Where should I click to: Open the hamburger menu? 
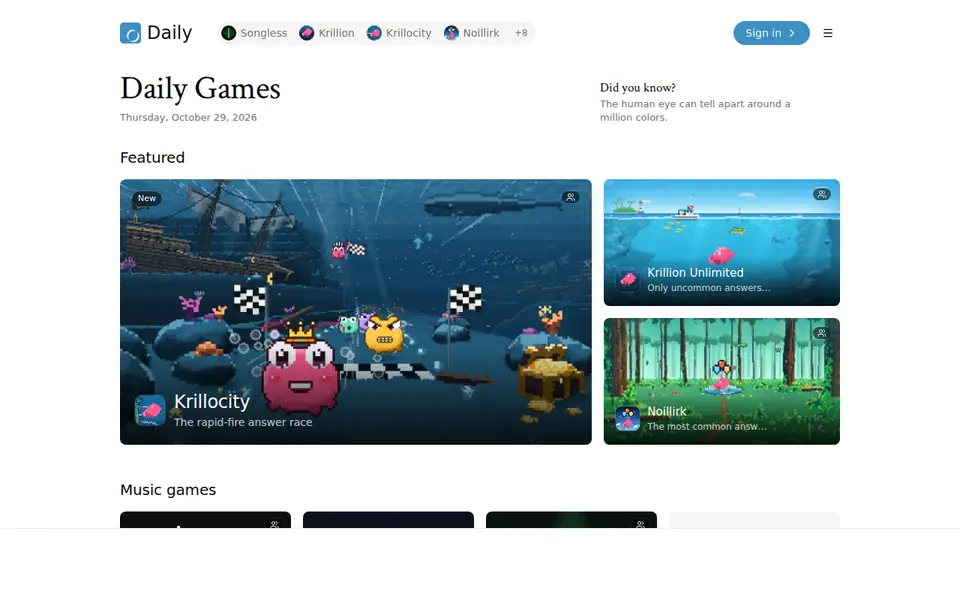[828, 33]
